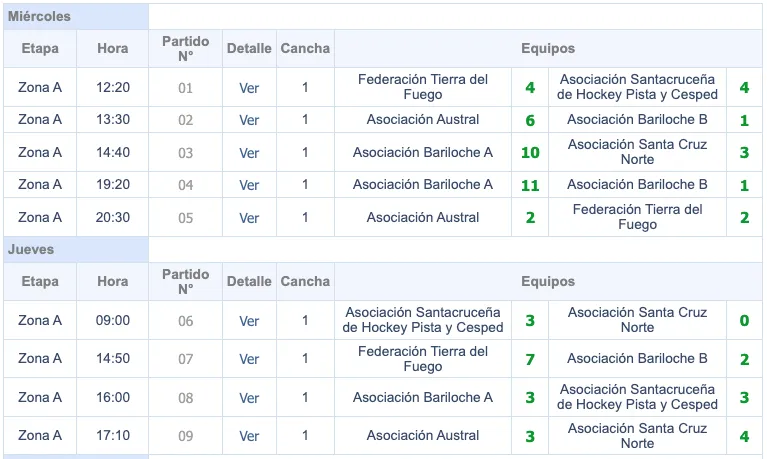Click the 17:10 time cell

(x=113, y=435)
